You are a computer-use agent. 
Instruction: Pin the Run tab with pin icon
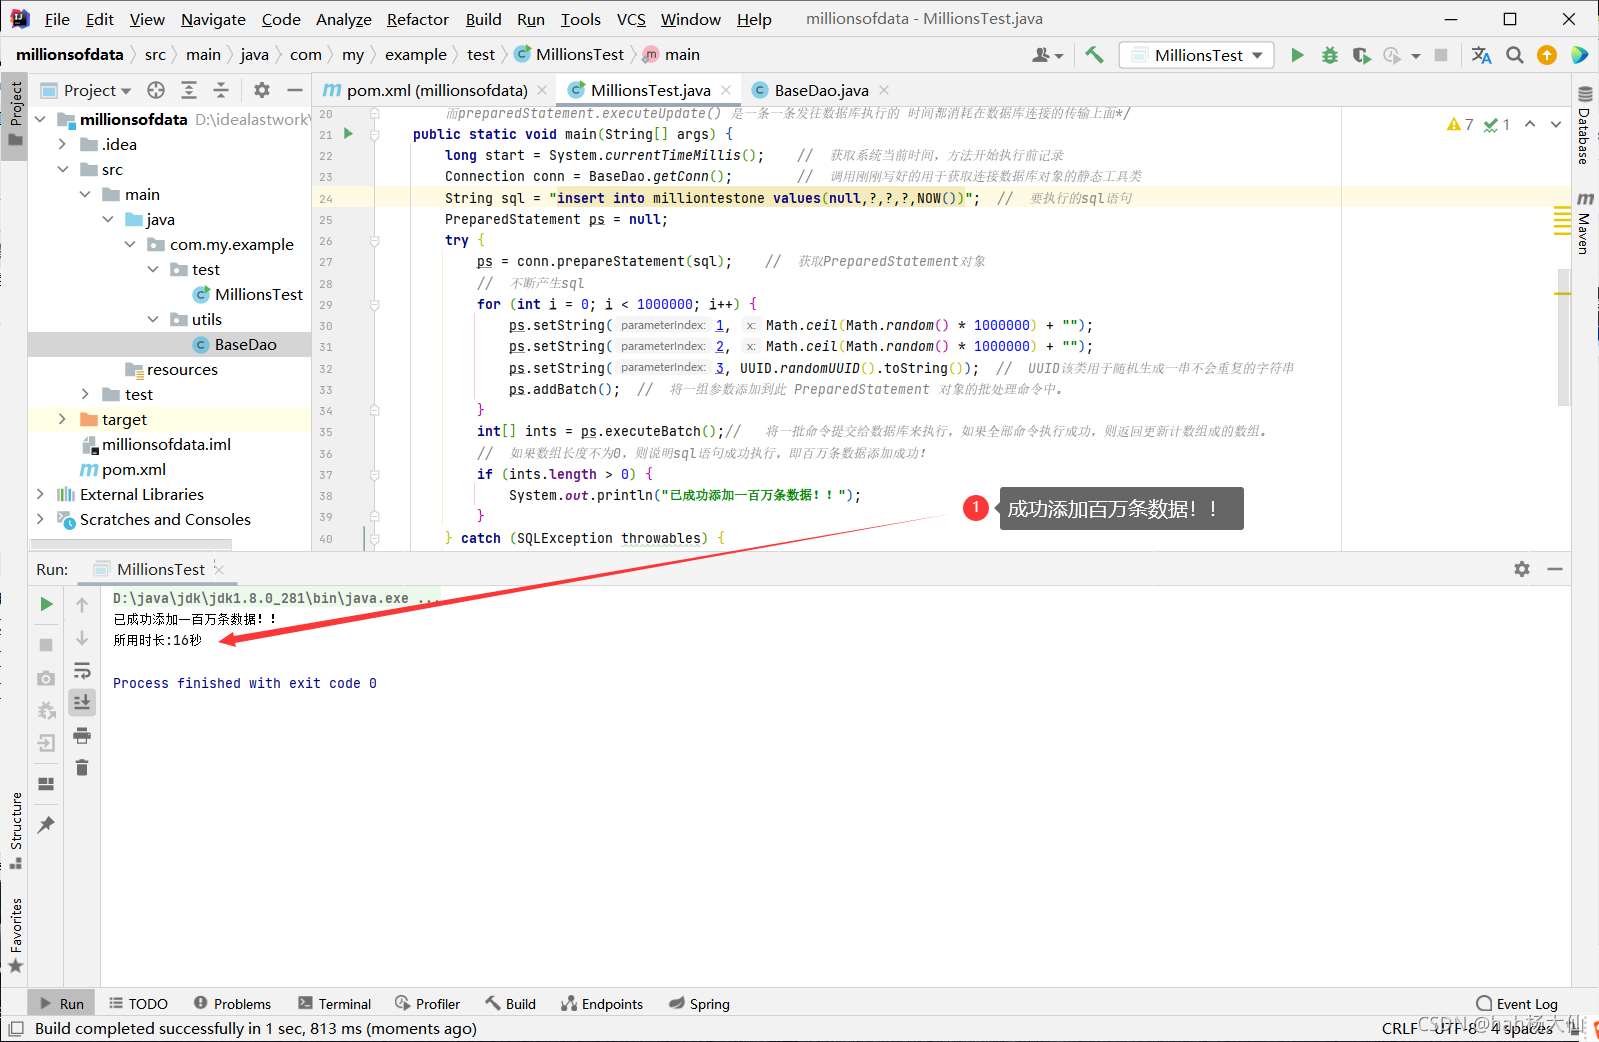46,825
